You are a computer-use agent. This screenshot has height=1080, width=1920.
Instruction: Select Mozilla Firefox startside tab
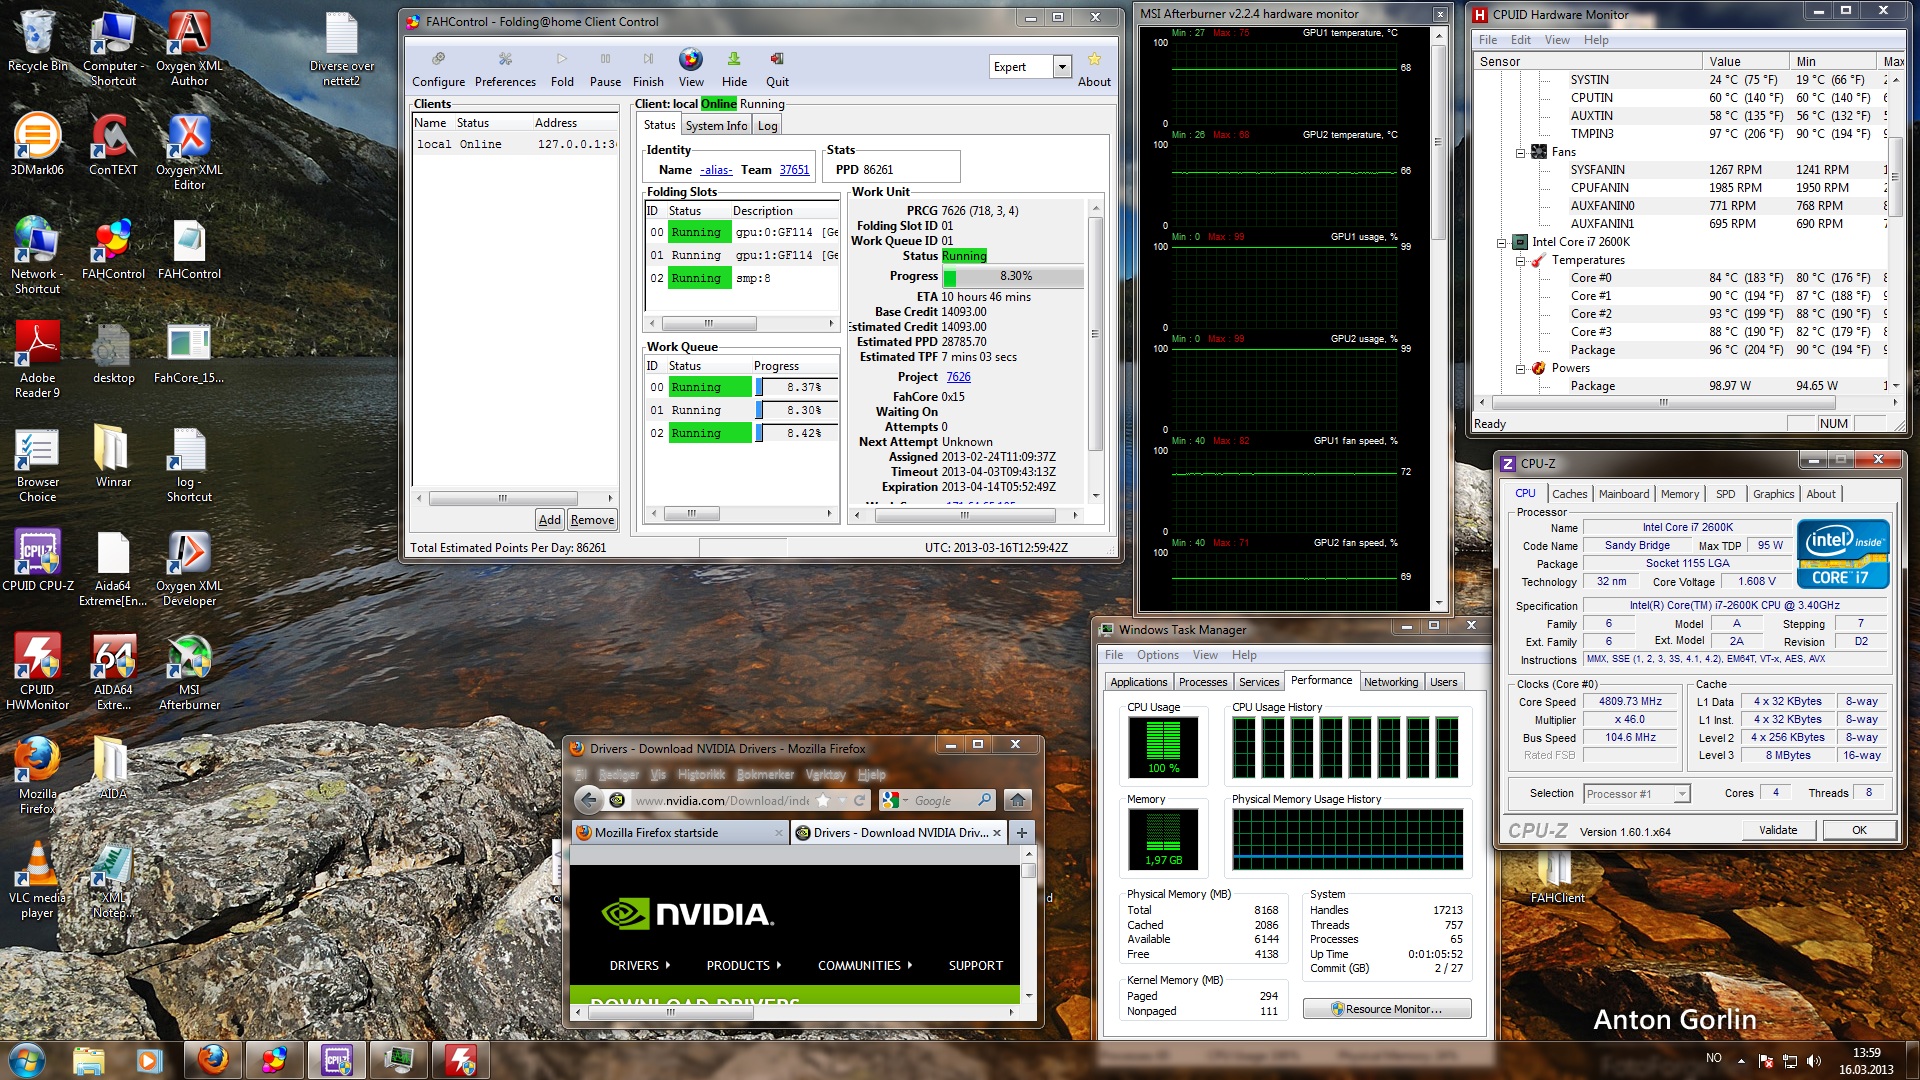[679, 832]
